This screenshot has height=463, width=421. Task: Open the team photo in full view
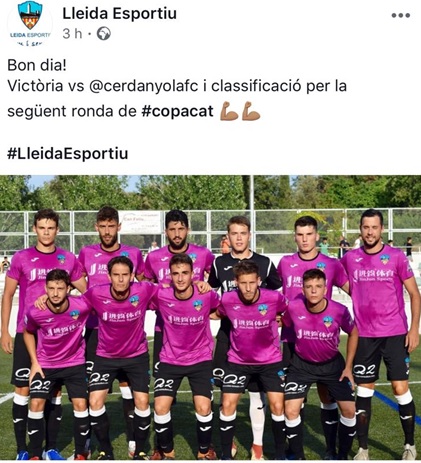click(210, 317)
